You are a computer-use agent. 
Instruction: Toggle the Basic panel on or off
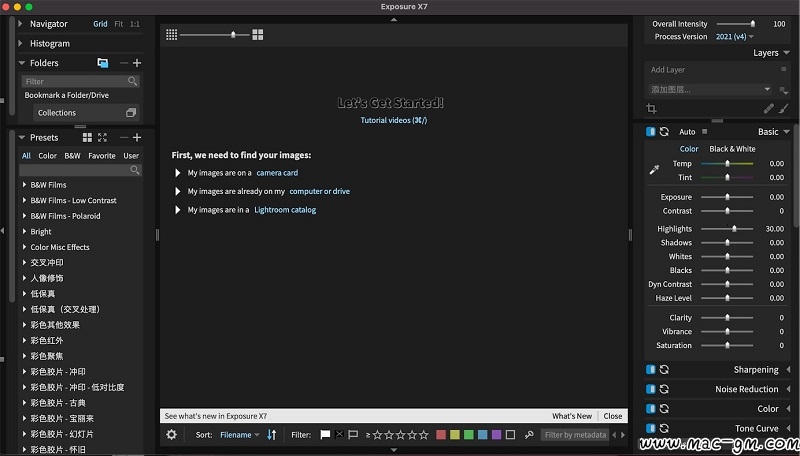[651, 132]
